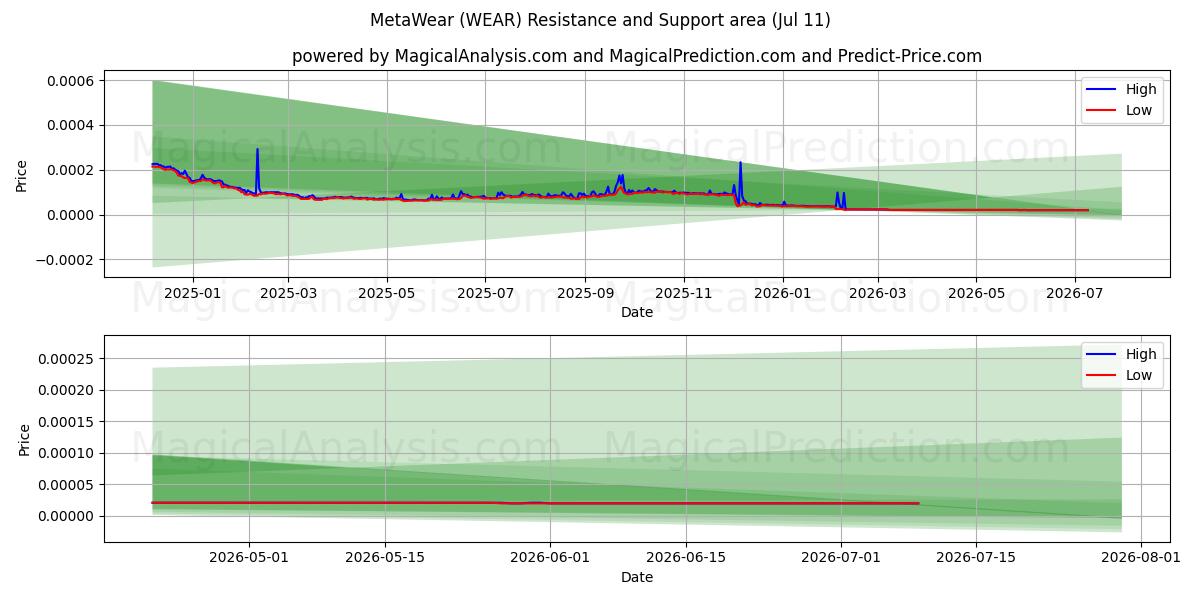Click the '0.00010' y-axis label in bottom chart
Image resolution: width=1200 pixels, height=600 pixels.
click(68, 453)
